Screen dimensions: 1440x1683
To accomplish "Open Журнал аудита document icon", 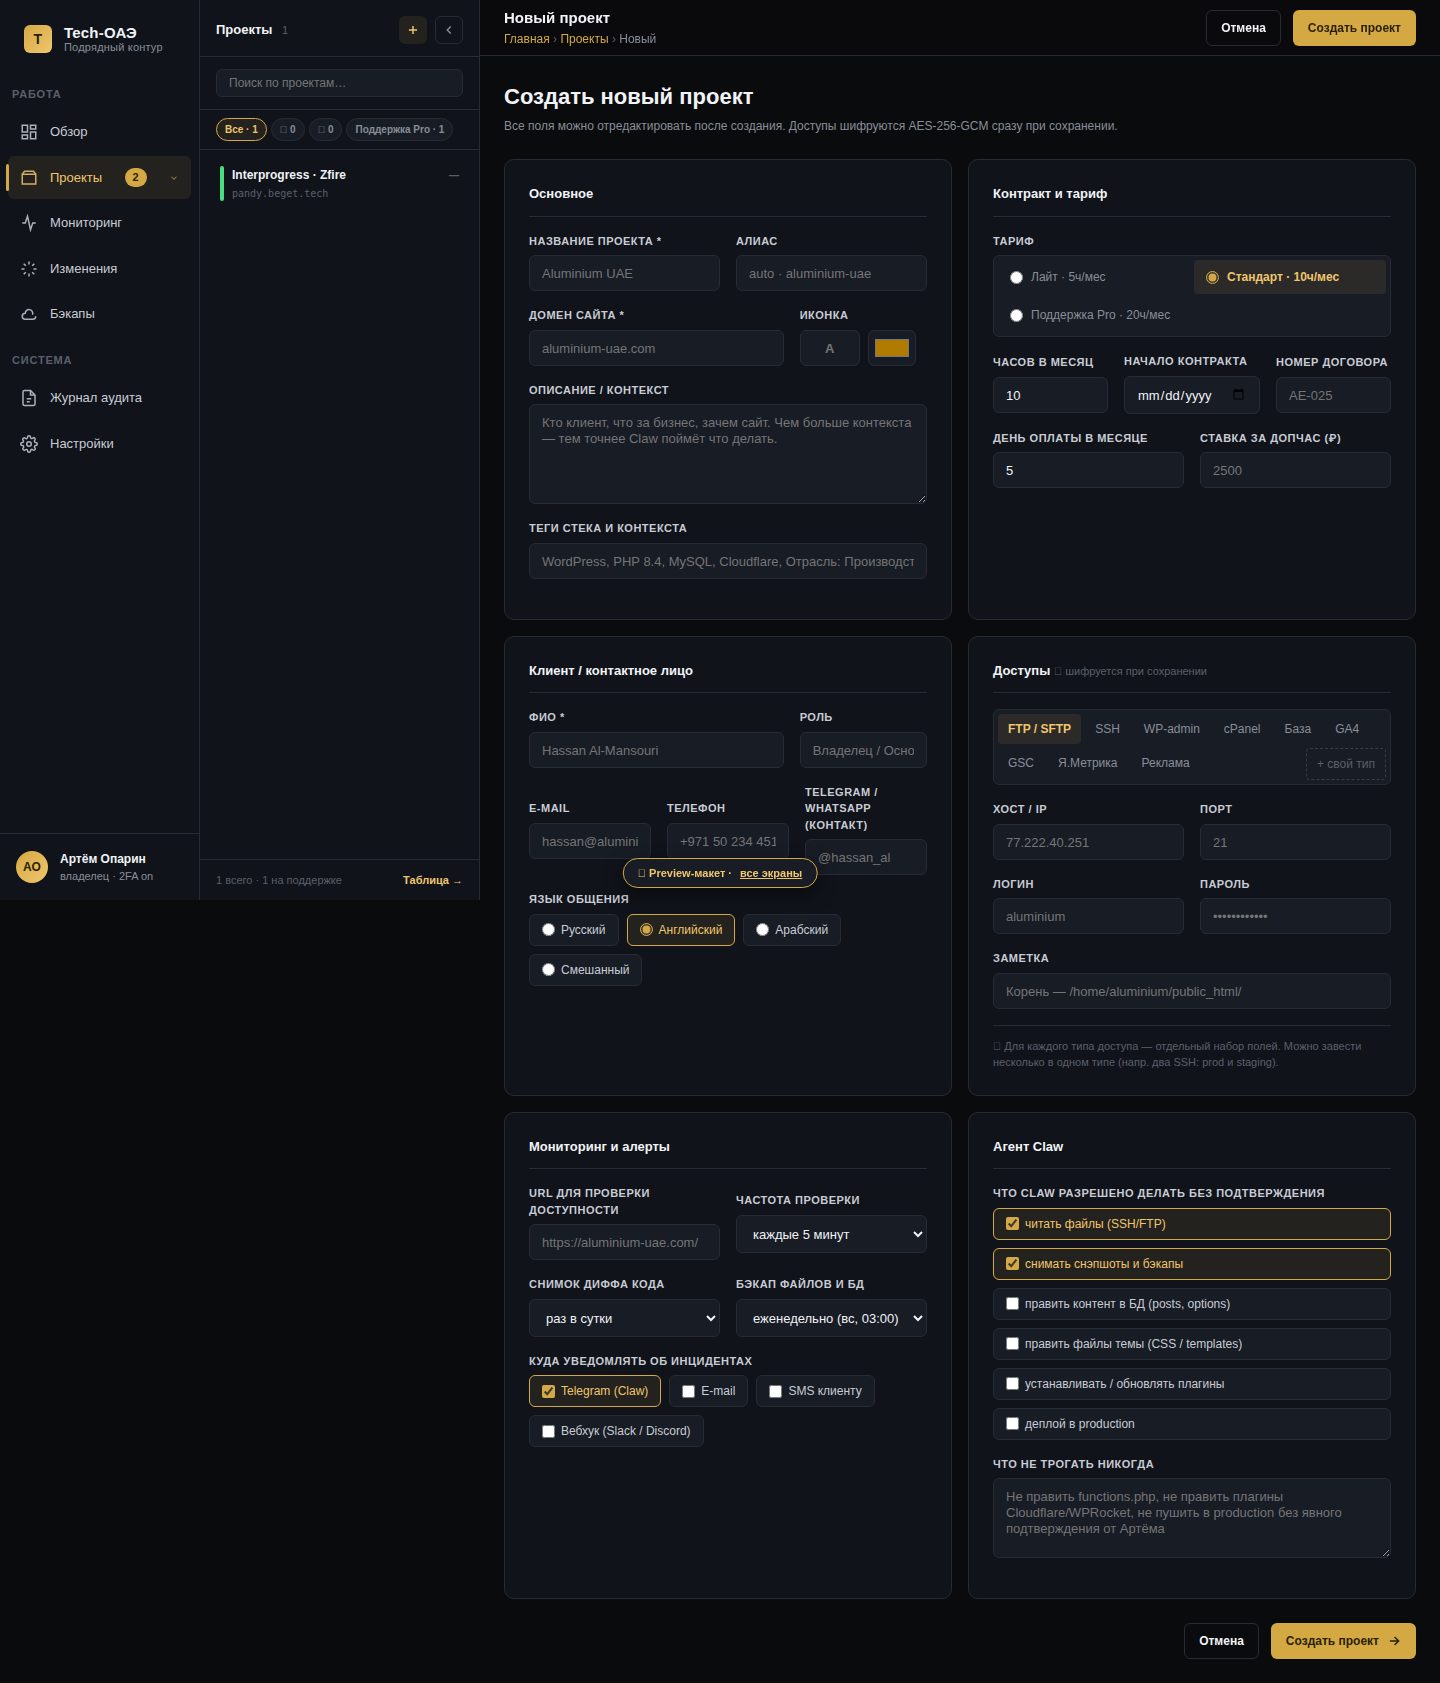I will 29,398.
